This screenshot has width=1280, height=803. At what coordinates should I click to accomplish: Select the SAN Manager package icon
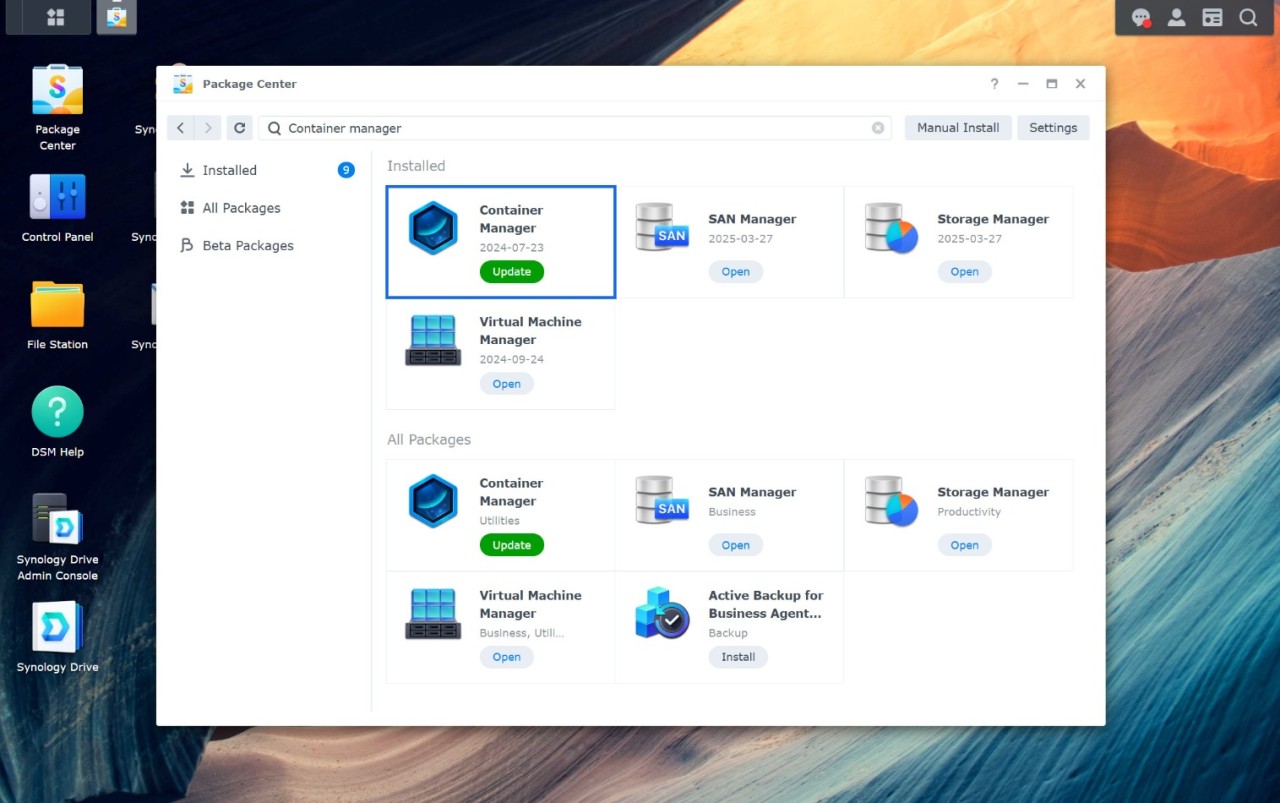click(x=661, y=227)
